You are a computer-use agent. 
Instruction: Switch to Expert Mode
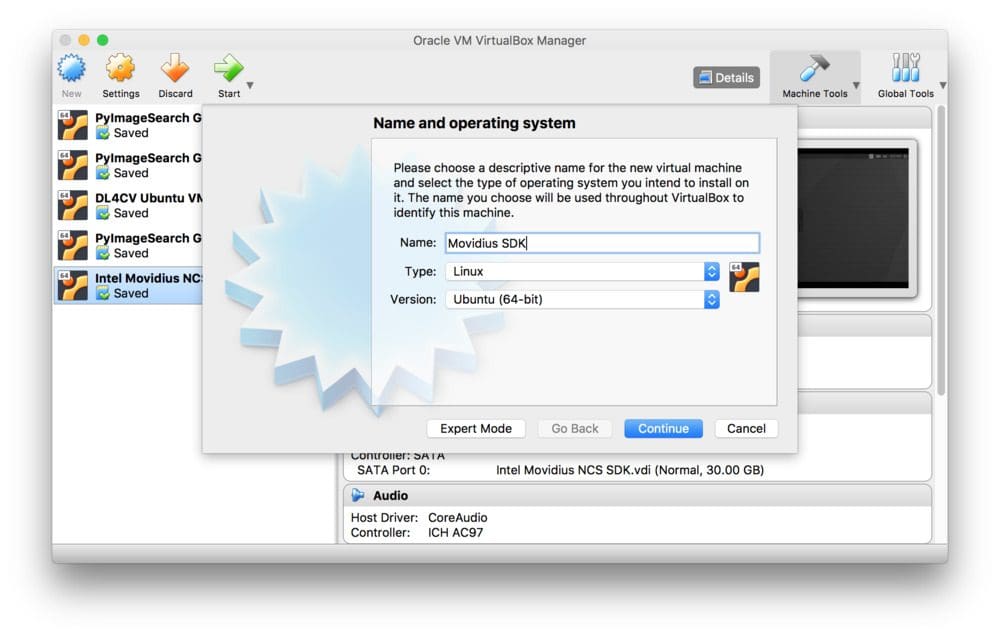click(476, 428)
